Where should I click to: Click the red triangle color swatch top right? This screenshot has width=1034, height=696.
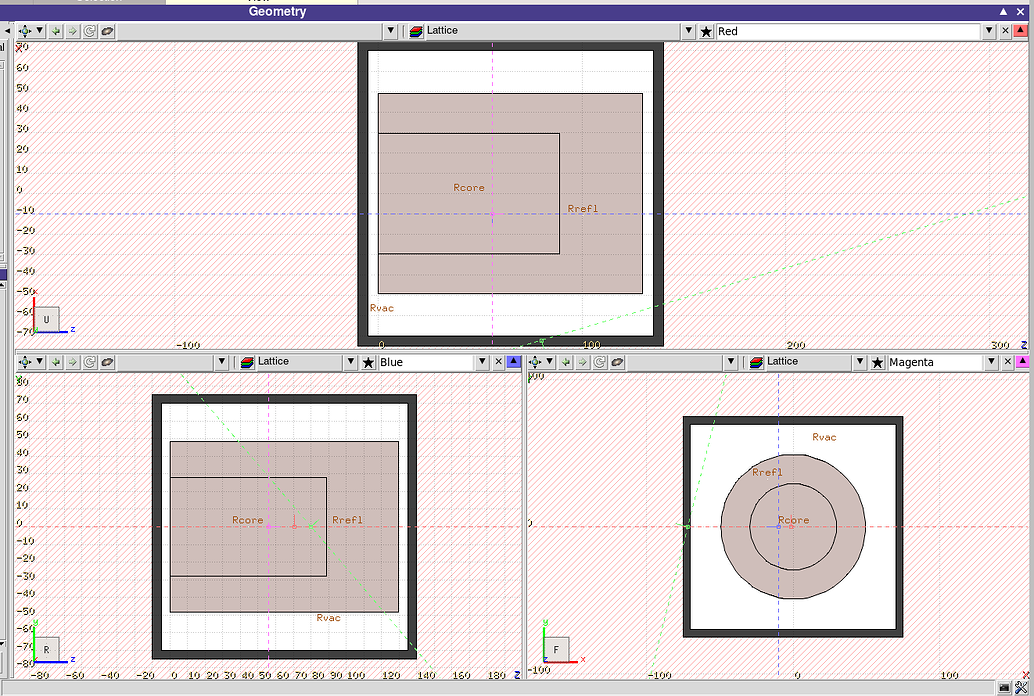point(1022,31)
